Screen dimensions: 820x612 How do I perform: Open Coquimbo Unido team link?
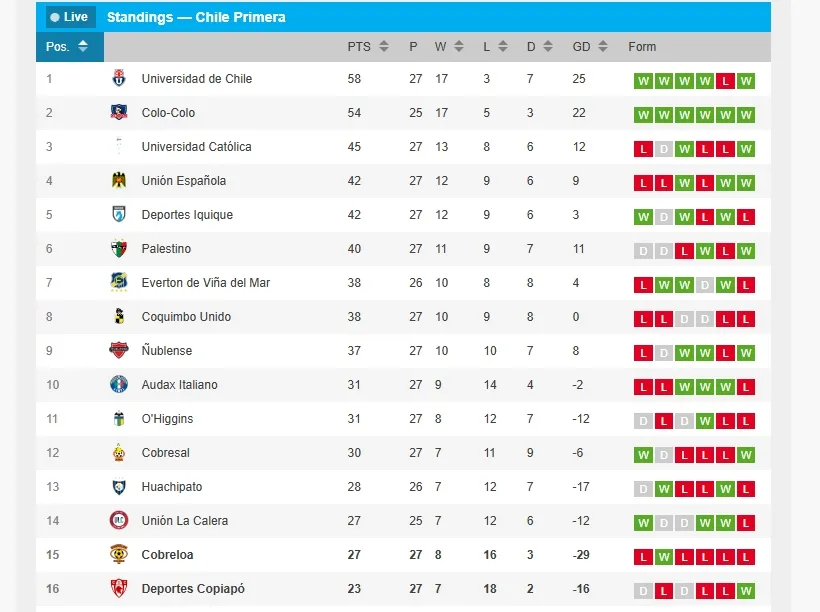point(186,317)
